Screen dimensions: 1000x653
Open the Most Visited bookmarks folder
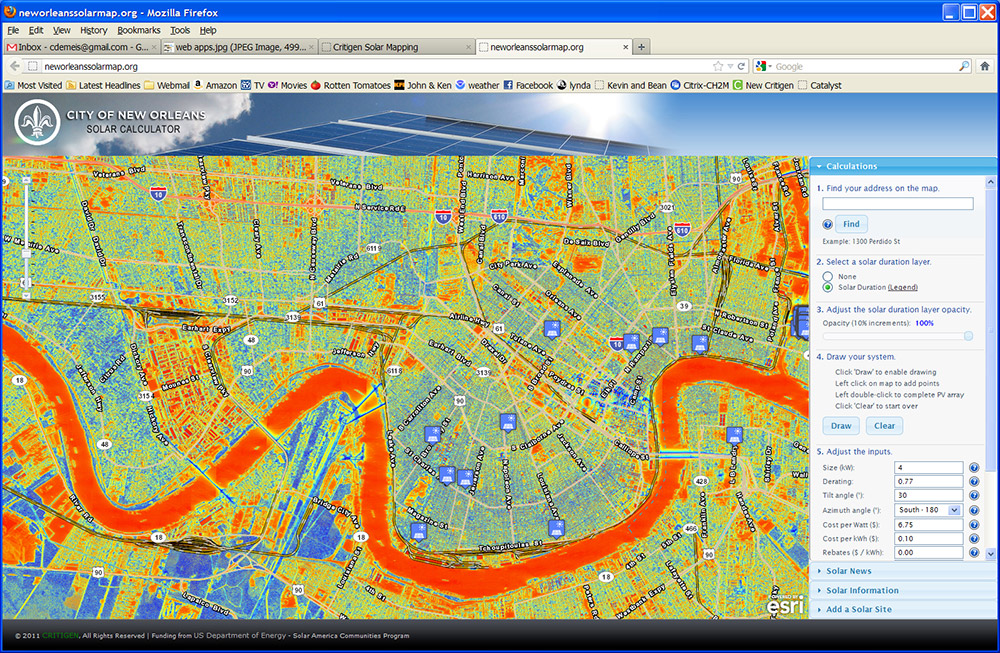34,85
